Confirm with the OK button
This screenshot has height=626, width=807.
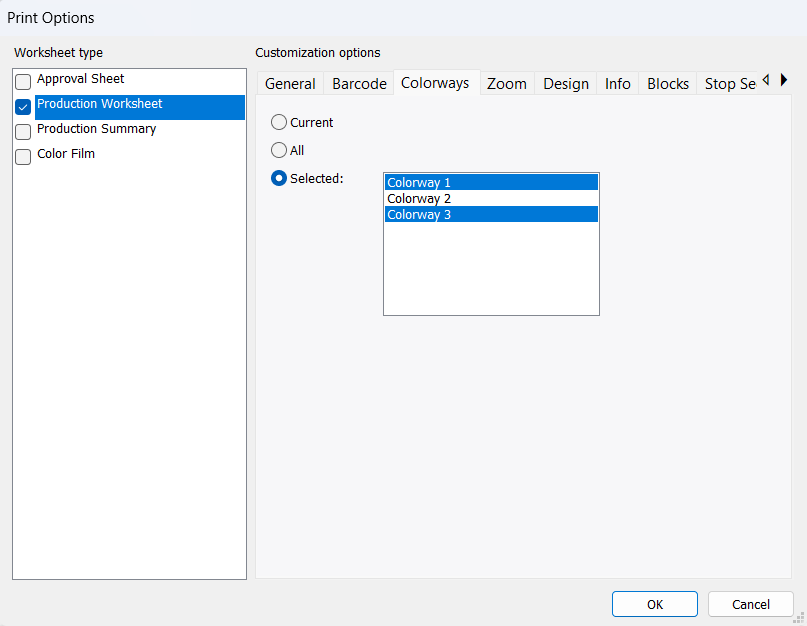[x=655, y=604]
